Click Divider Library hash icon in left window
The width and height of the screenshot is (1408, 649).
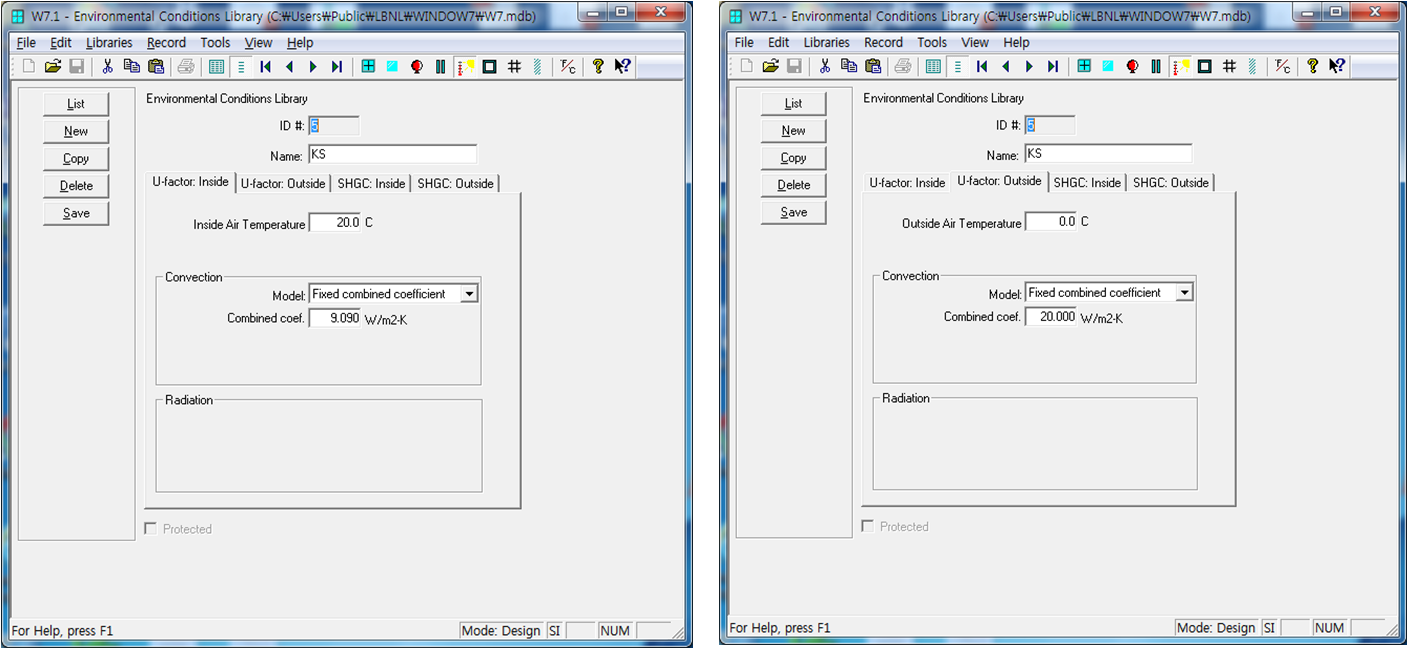[x=514, y=67]
